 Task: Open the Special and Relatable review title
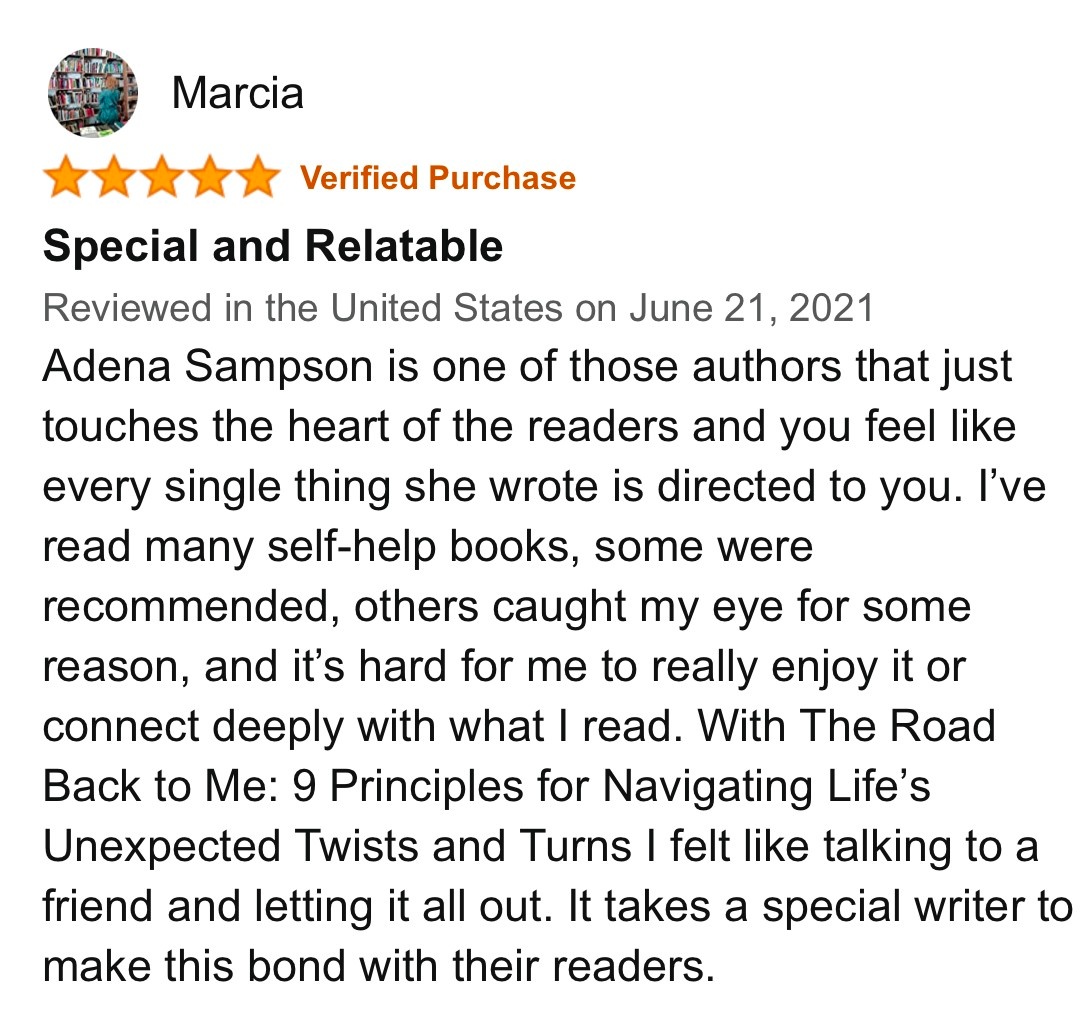click(273, 246)
